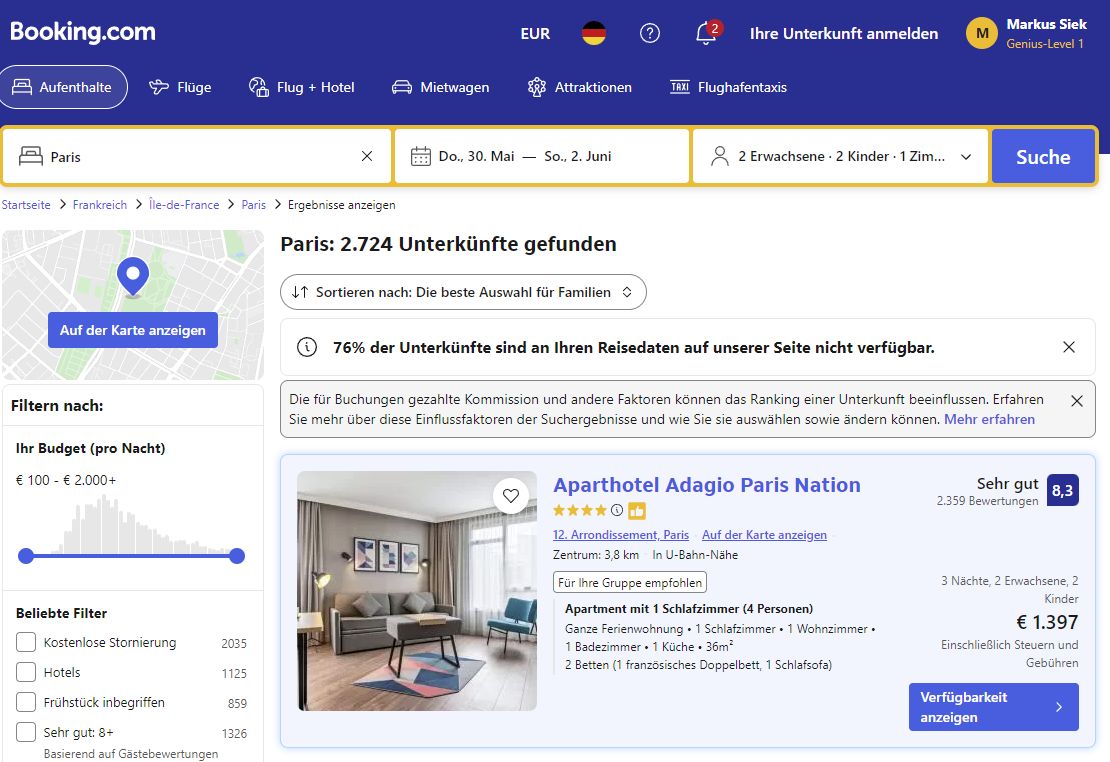Select the Aufenthalte tab
The width and height of the screenshot is (1110, 762).
point(64,87)
